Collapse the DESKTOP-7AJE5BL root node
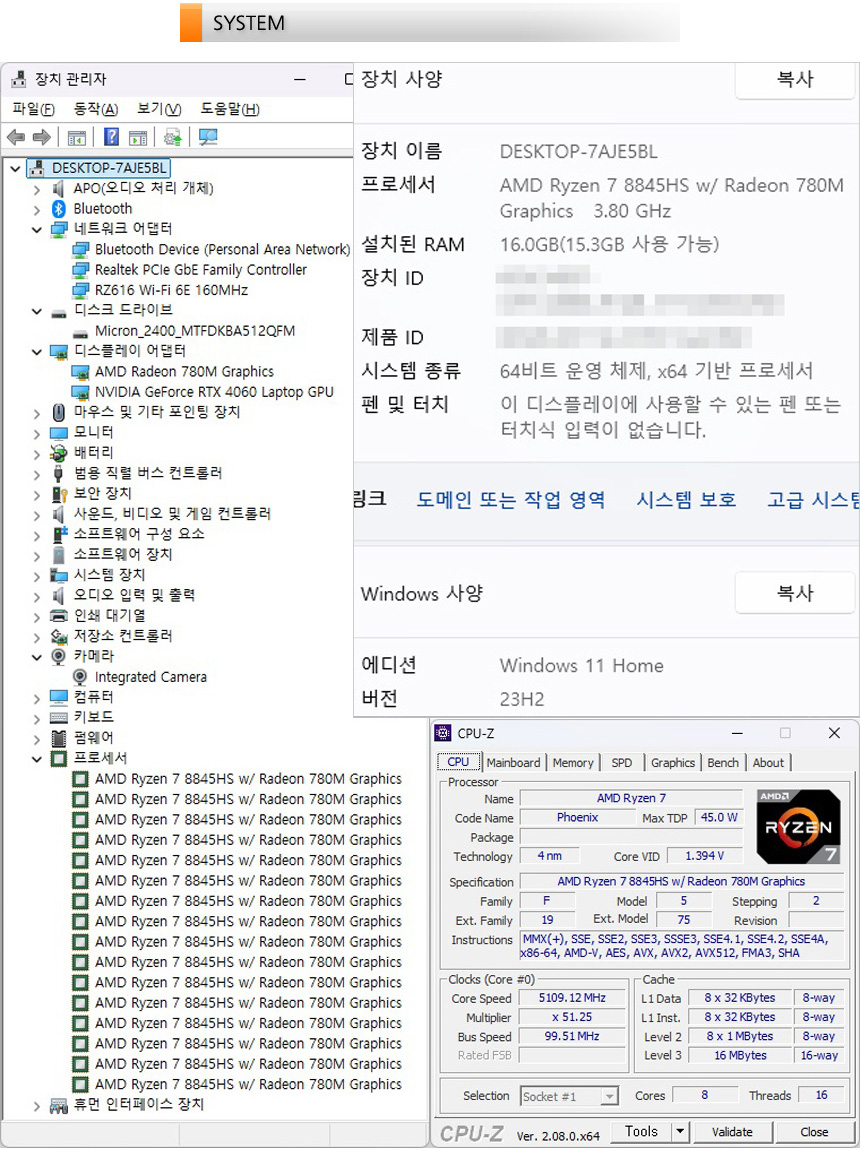This screenshot has height=1151, width=860. click(x=15, y=169)
